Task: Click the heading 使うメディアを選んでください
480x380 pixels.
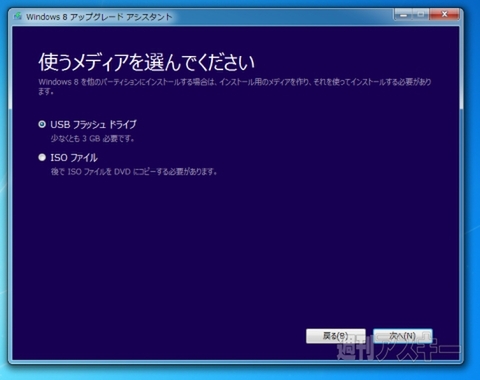Action: tap(147, 62)
